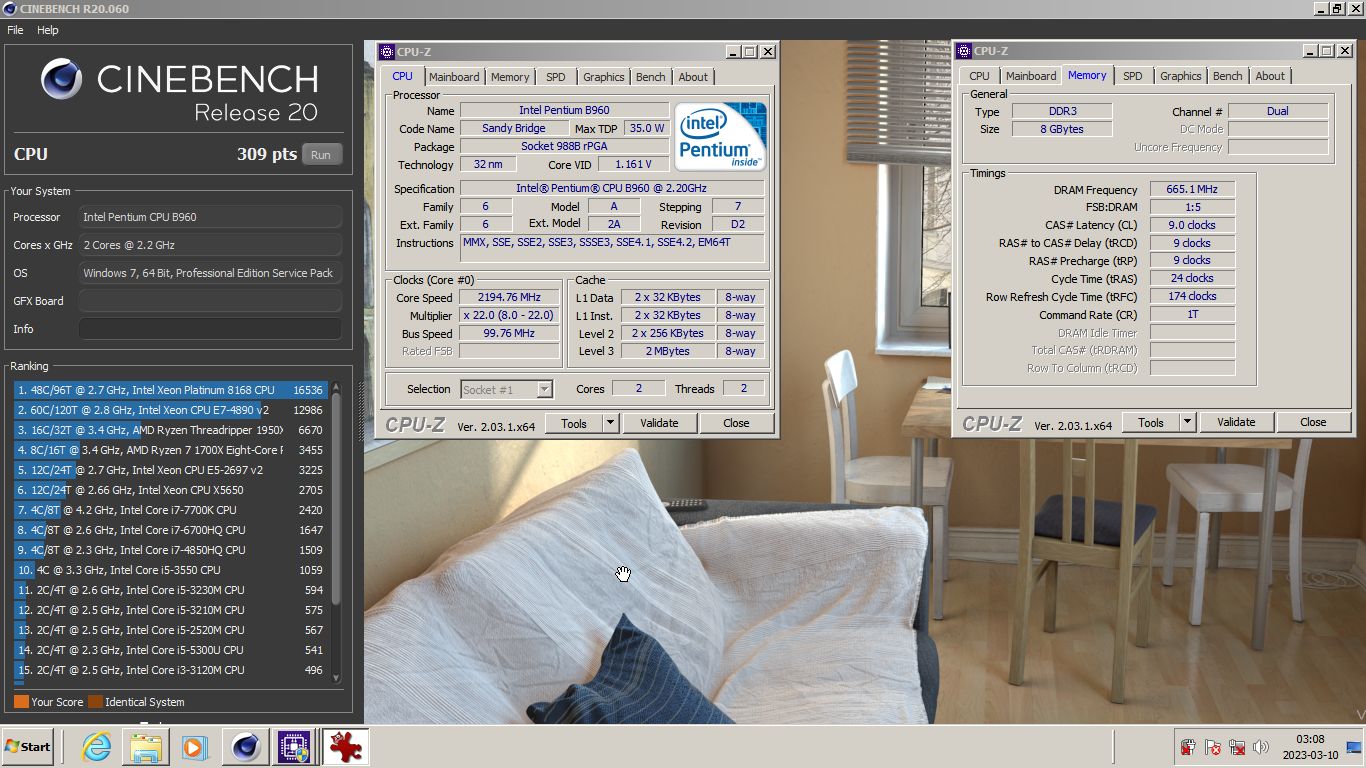Open the Cinebench File menu

click(x=15, y=30)
